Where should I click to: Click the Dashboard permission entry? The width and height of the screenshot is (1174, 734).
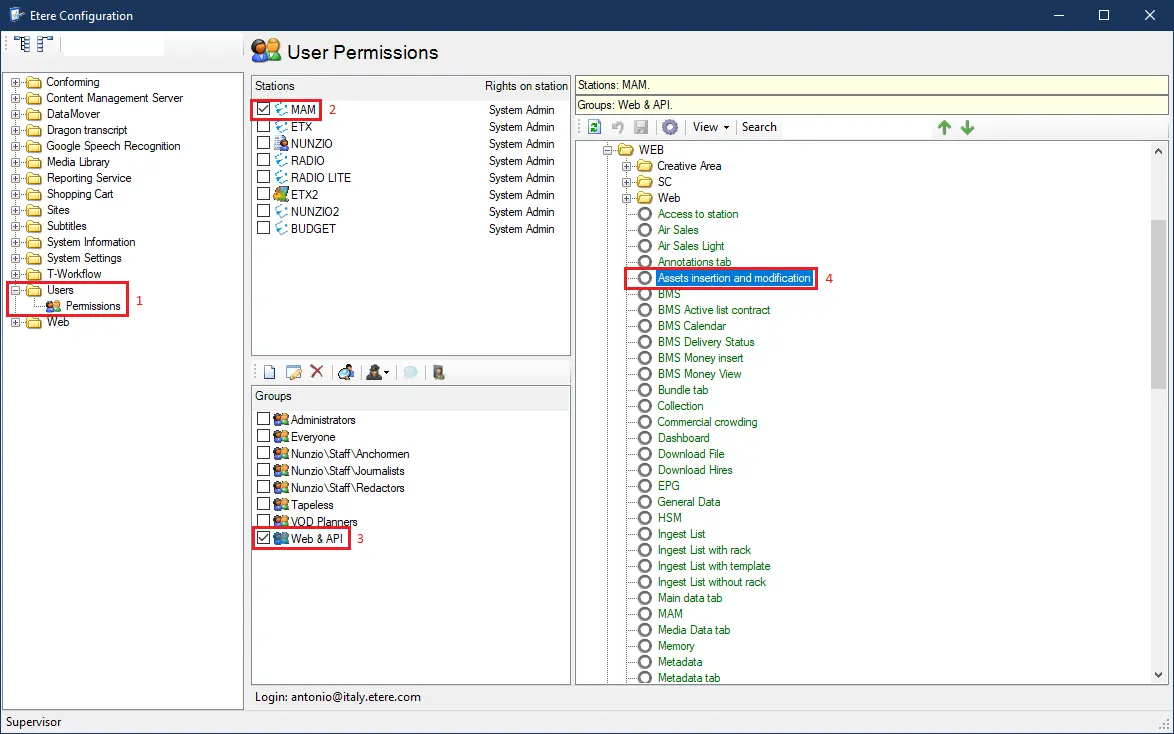pyautogui.click(x=683, y=438)
